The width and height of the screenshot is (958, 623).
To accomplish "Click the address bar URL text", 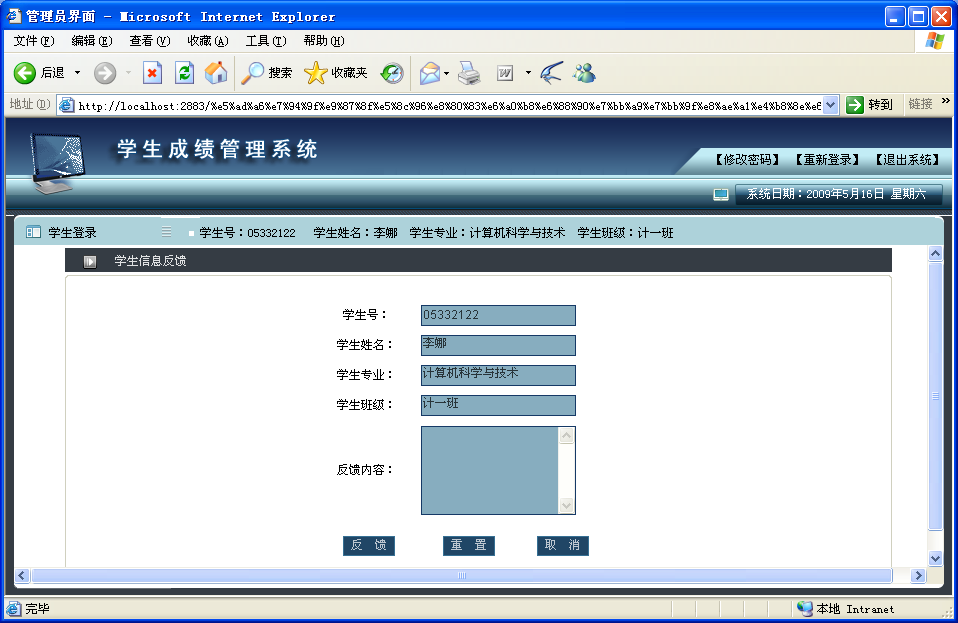I will tap(450, 106).
